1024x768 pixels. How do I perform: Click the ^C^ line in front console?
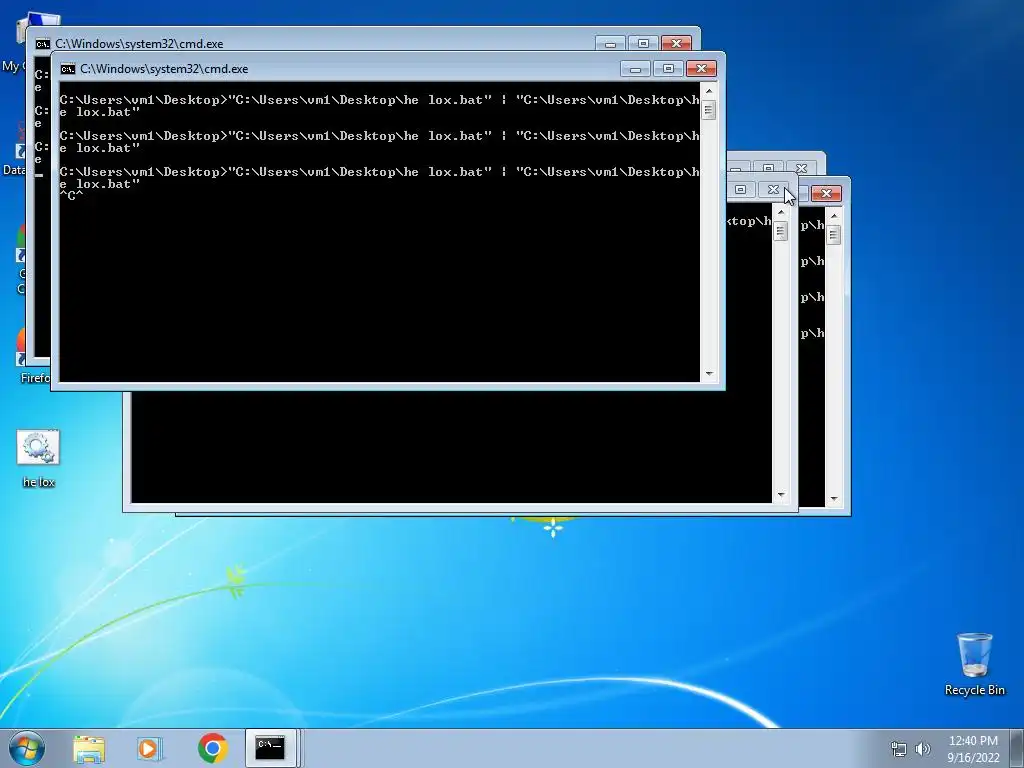point(71,195)
